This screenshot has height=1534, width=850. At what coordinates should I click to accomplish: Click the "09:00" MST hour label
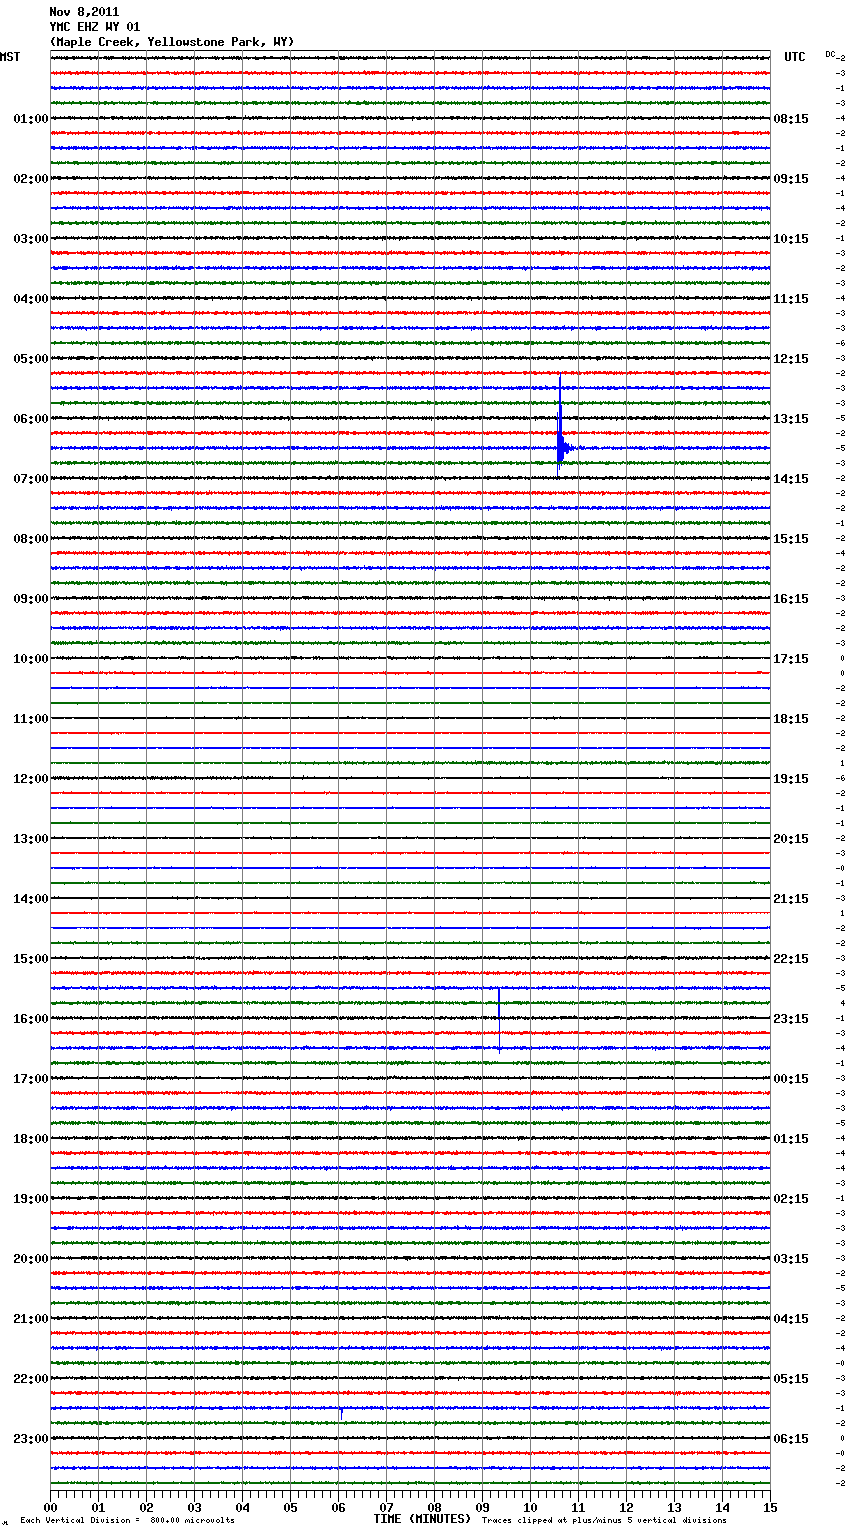coord(31,599)
